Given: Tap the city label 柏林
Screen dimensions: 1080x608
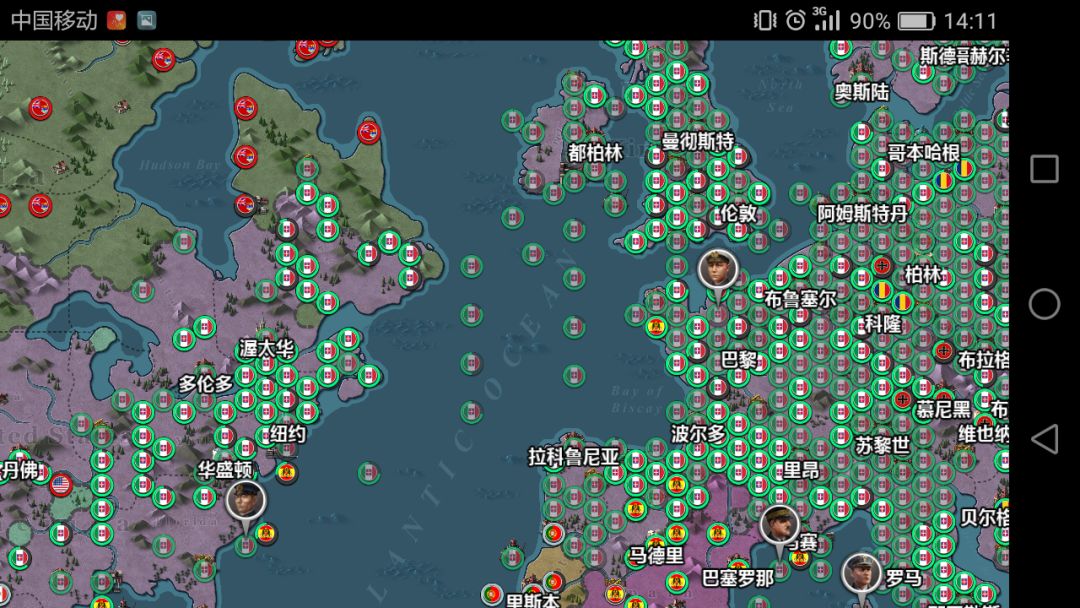Looking at the screenshot, I should click(923, 274).
